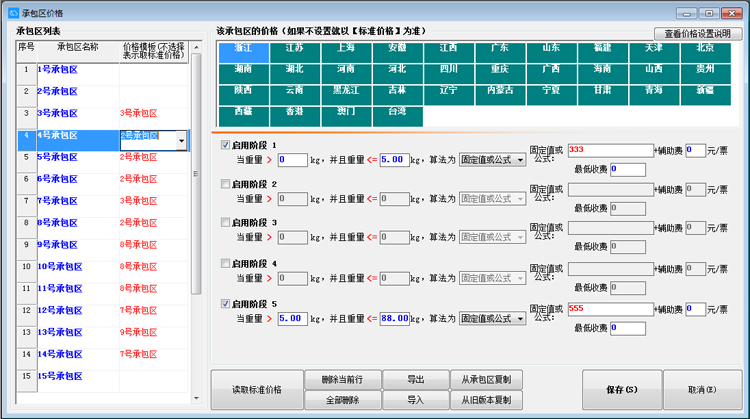Select 重庆 province tab

(x=500, y=74)
